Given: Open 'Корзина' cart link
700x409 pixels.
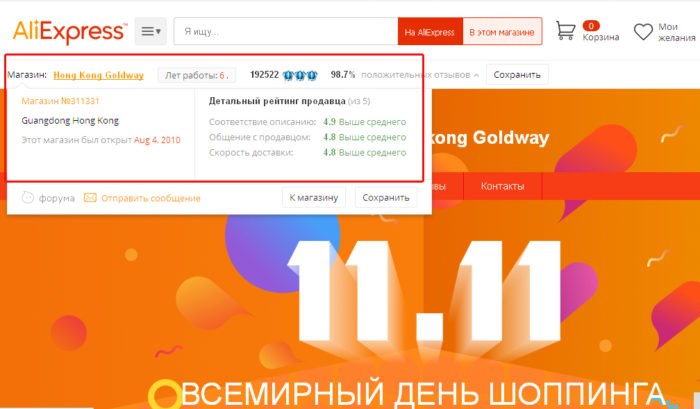Looking at the screenshot, I should click(600, 37).
